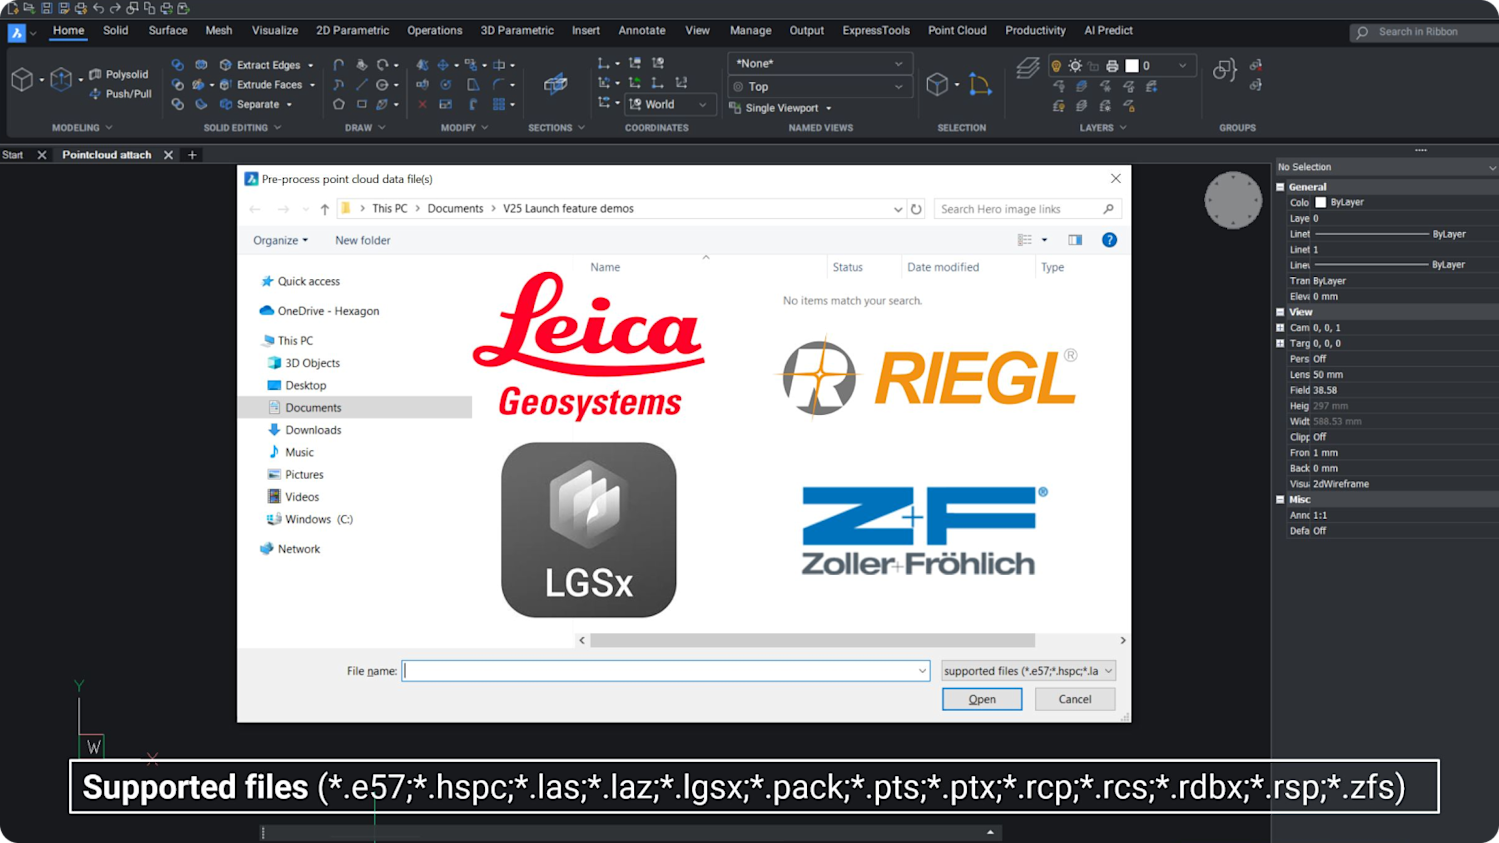Toggle the layer visibility light bulb
Screen dimensions: 1499x843
[x=1056, y=66]
